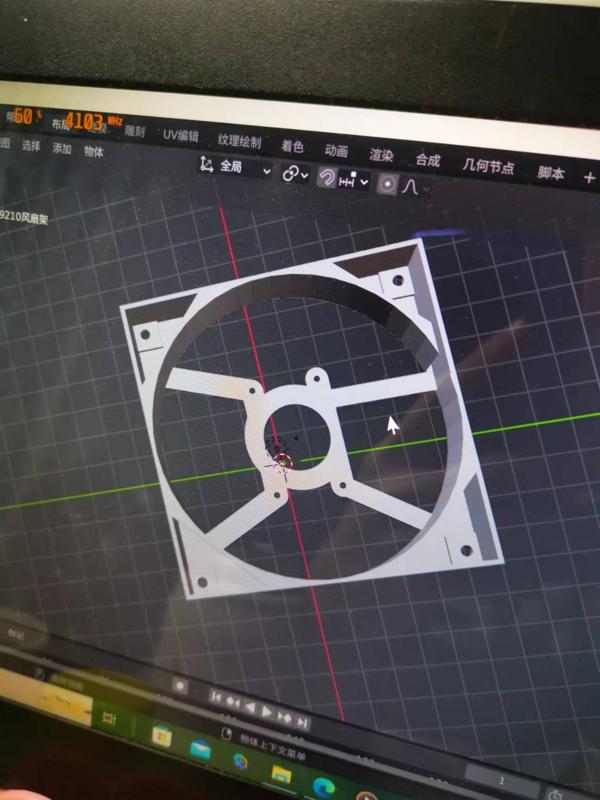Open the 添加 menu
This screenshot has height=800, width=600.
tap(62, 148)
